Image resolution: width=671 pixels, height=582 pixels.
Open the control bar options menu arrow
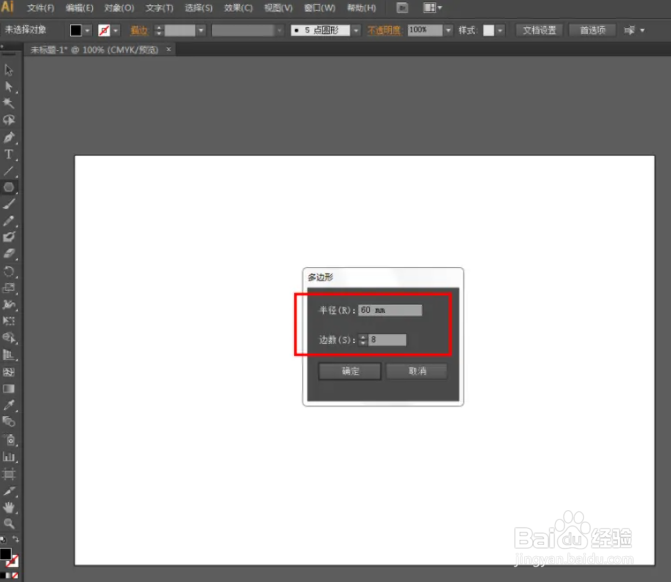tap(642, 30)
